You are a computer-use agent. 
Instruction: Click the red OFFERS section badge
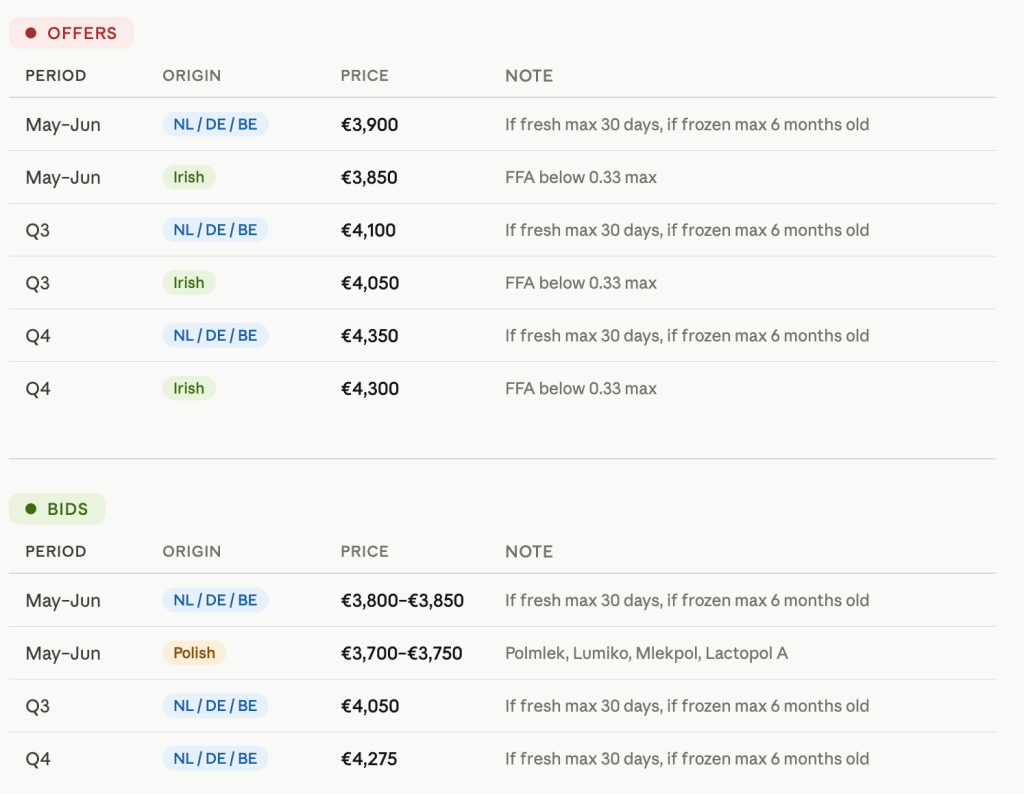pyautogui.click(x=71, y=33)
